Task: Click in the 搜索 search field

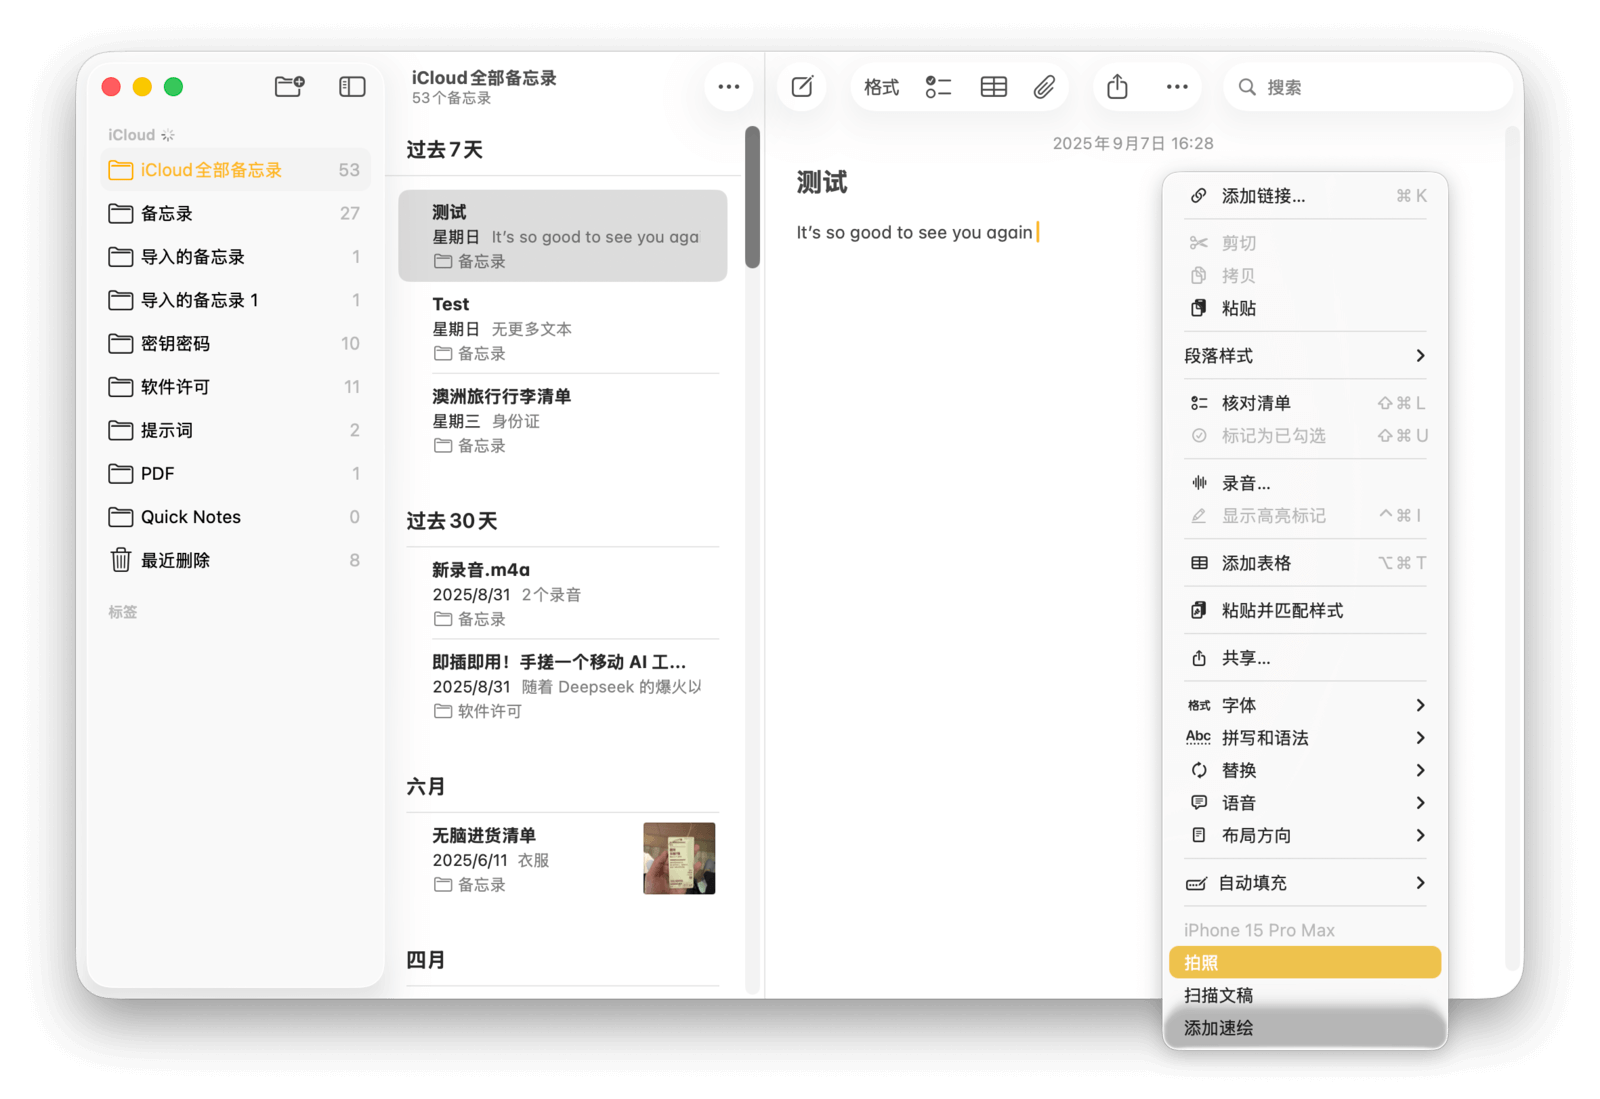Action: point(1370,87)
